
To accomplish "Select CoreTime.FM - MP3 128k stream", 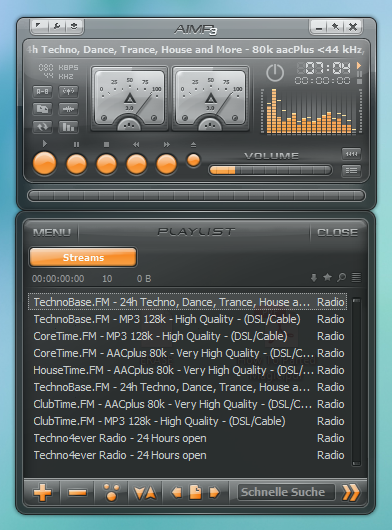I will 189,336.
